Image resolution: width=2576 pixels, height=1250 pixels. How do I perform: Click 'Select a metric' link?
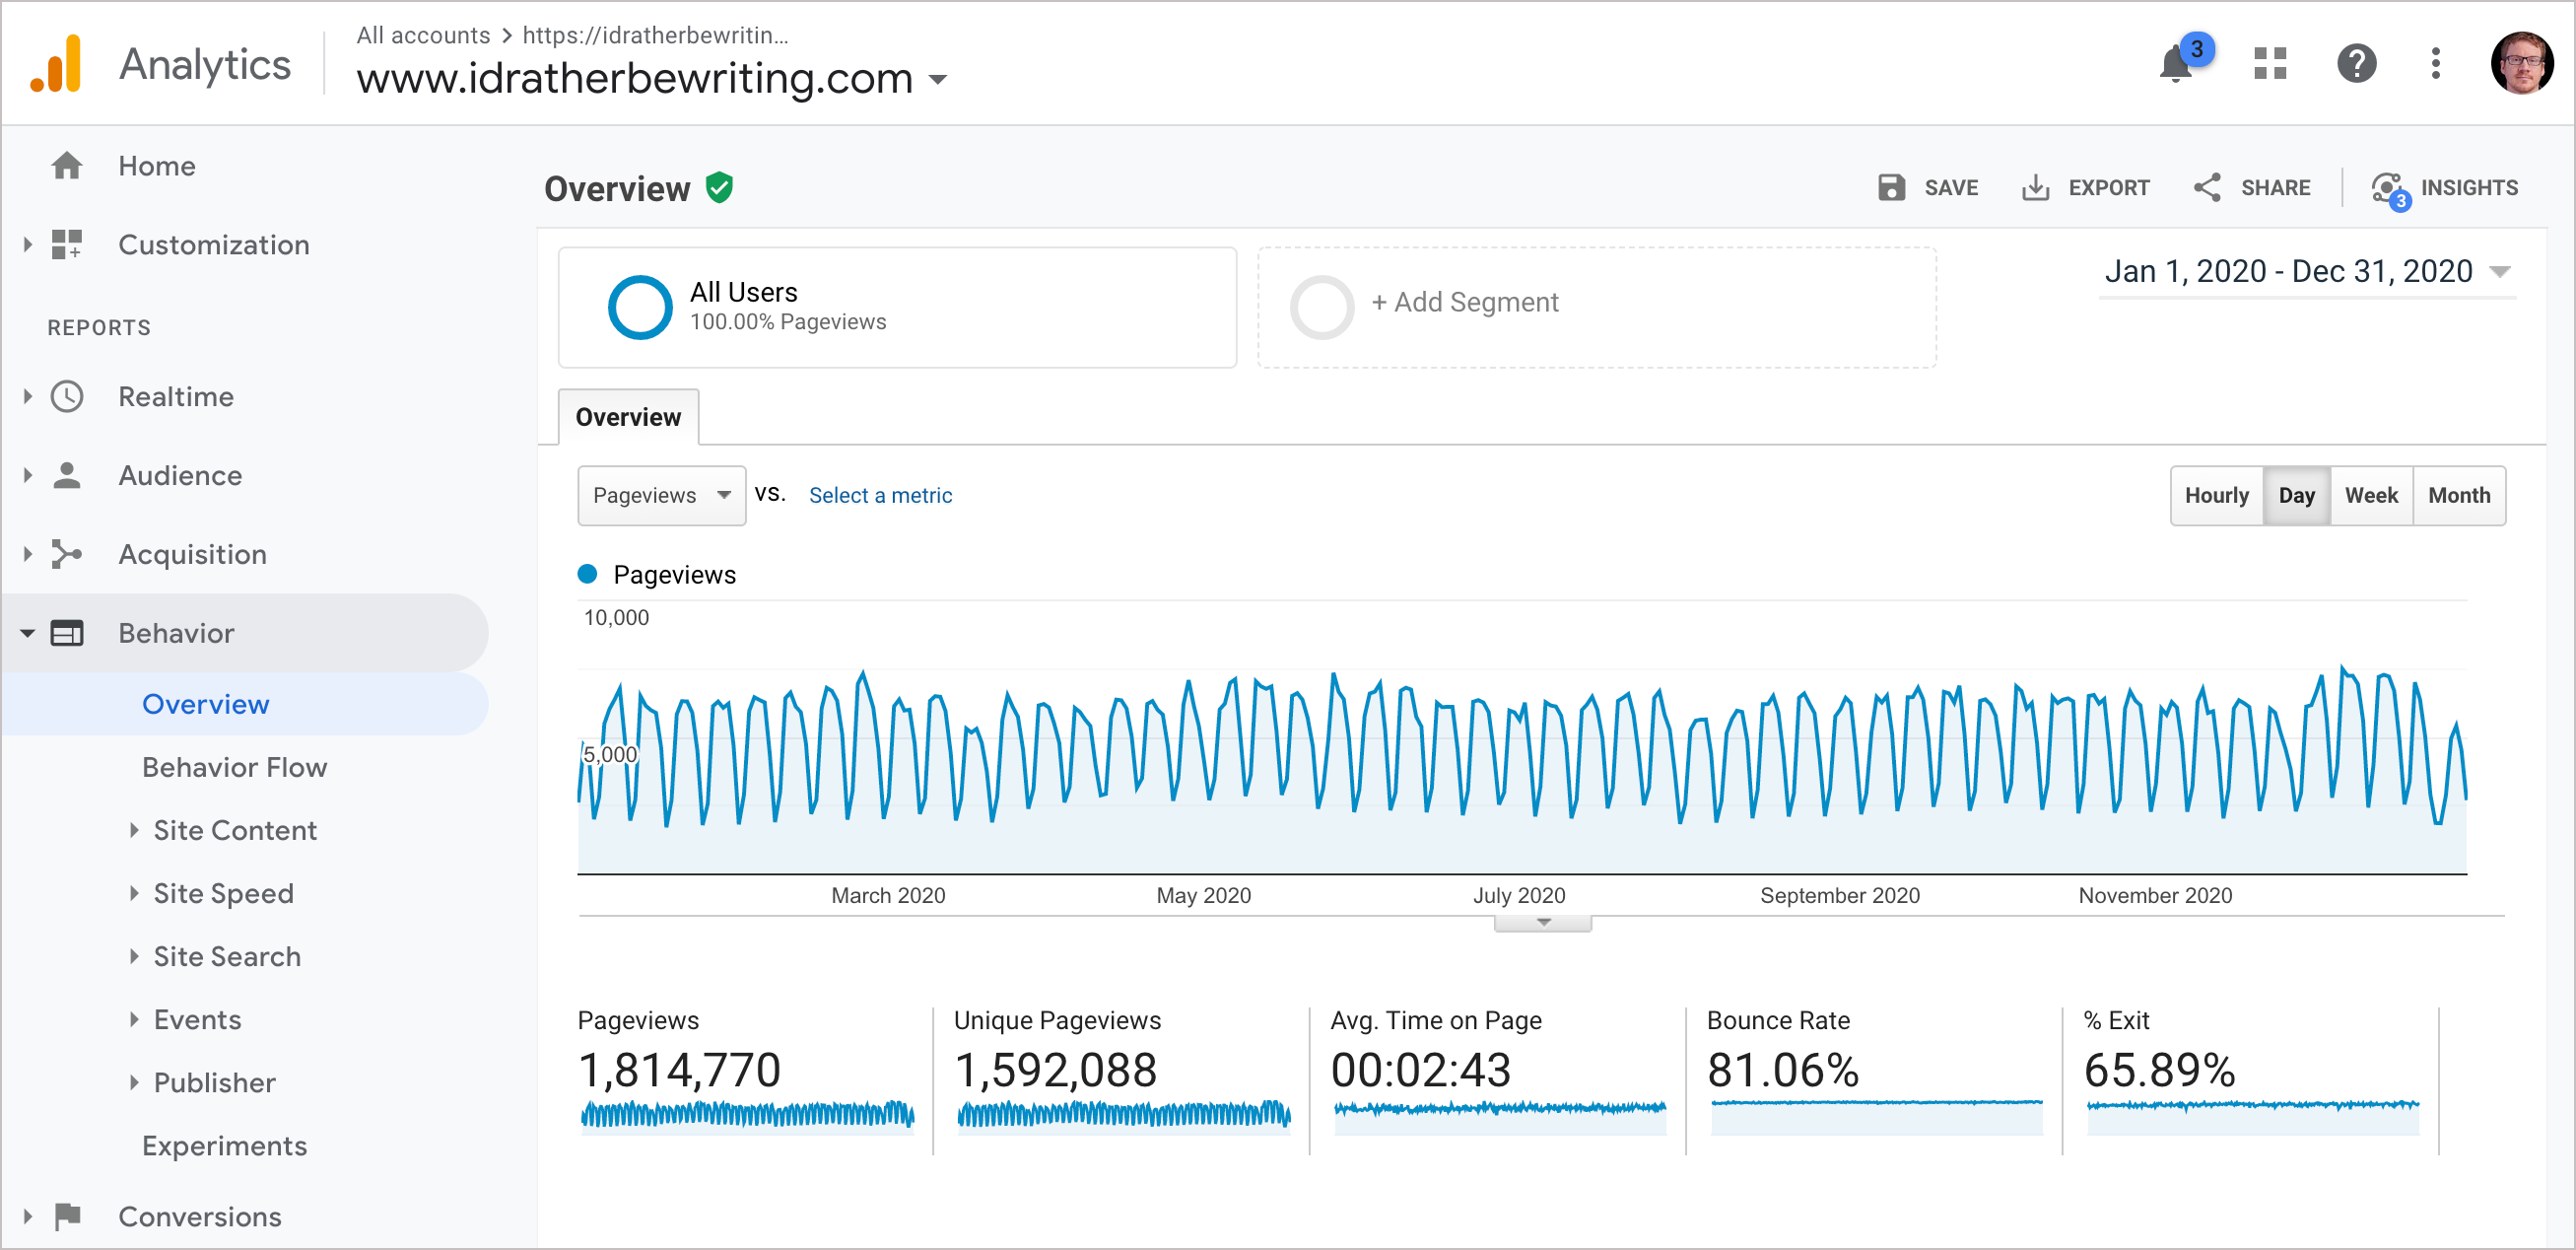point(880,495)
